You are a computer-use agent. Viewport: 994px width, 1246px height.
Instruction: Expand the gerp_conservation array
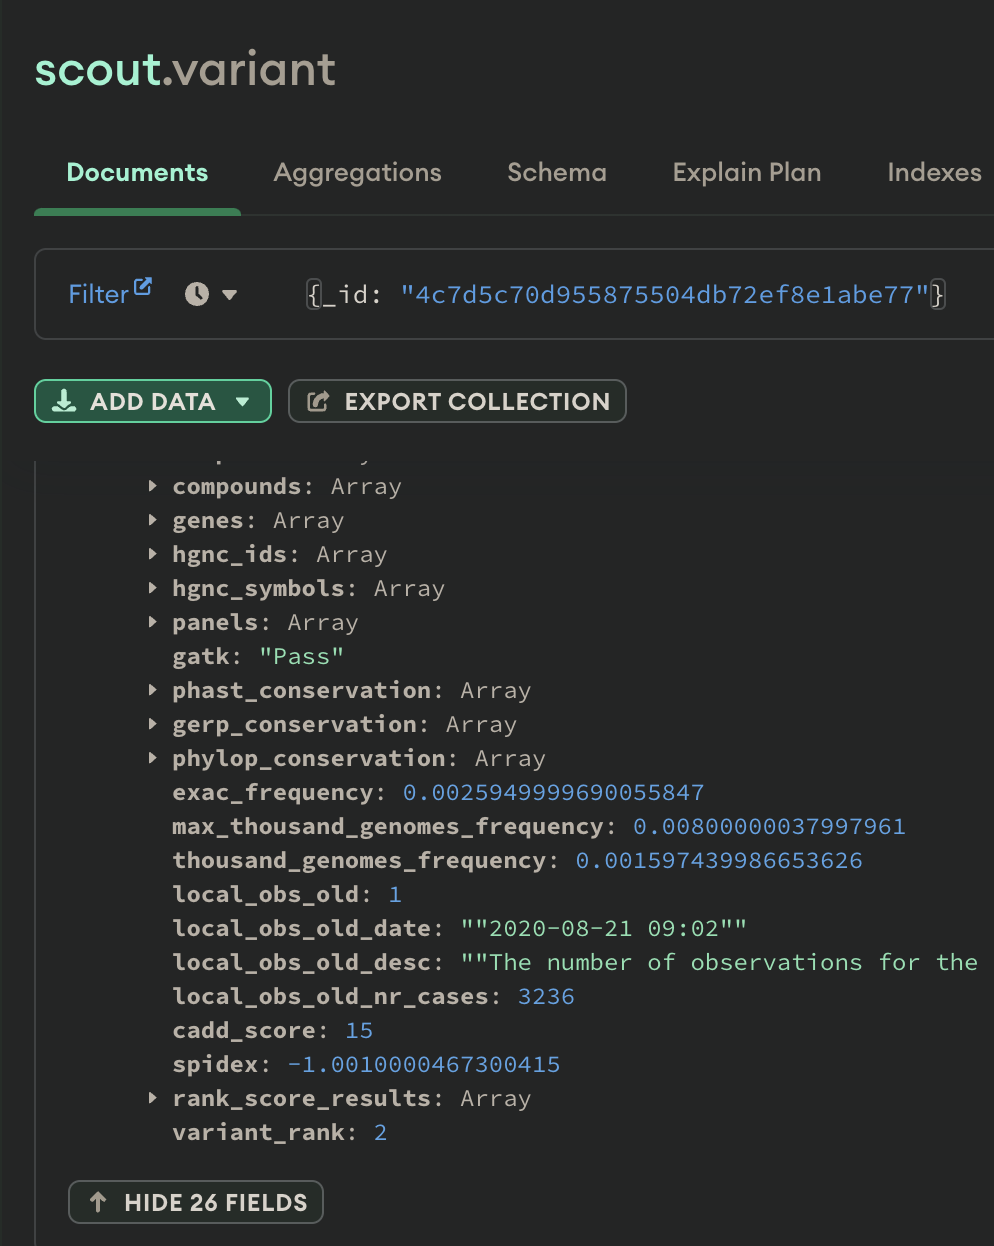click(x=152, y=724)
